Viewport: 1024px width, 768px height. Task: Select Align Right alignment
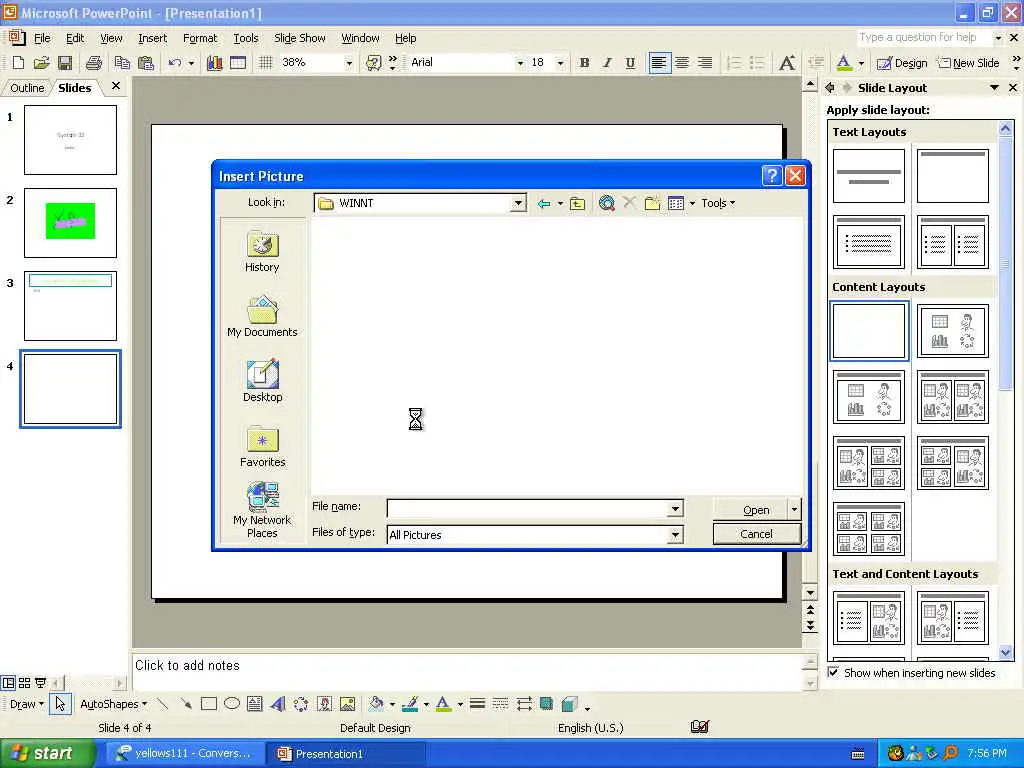point(705,63)
